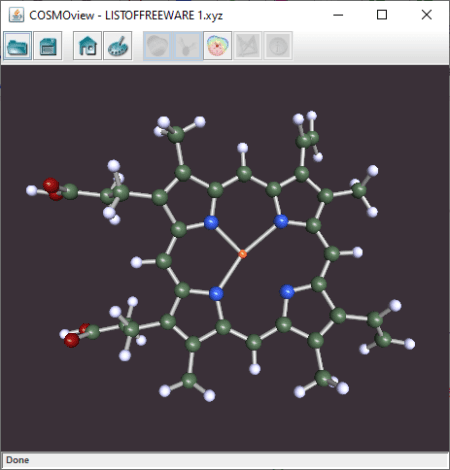Select the top center white hydrogen atom

(243, 148)
